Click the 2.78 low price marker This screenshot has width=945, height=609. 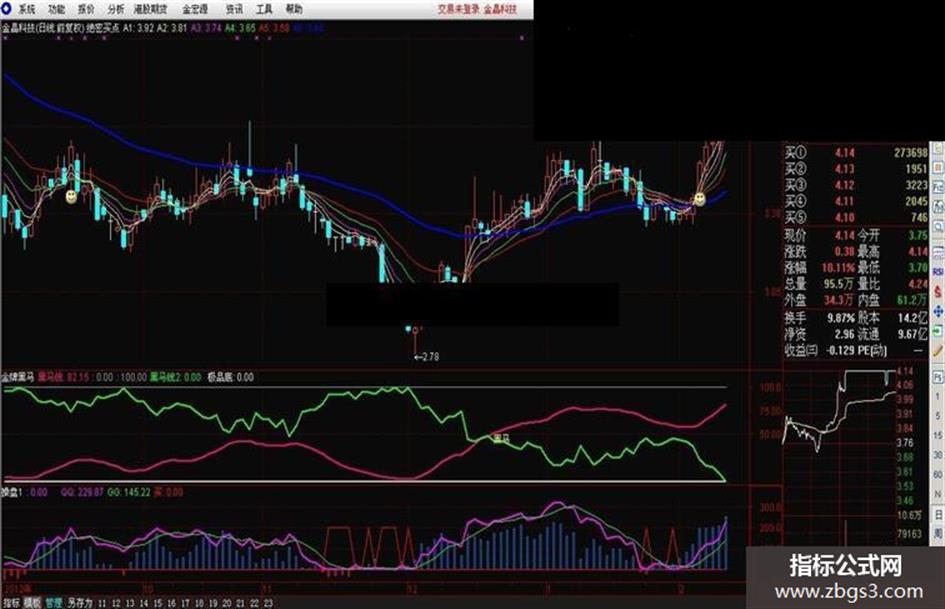426,356
